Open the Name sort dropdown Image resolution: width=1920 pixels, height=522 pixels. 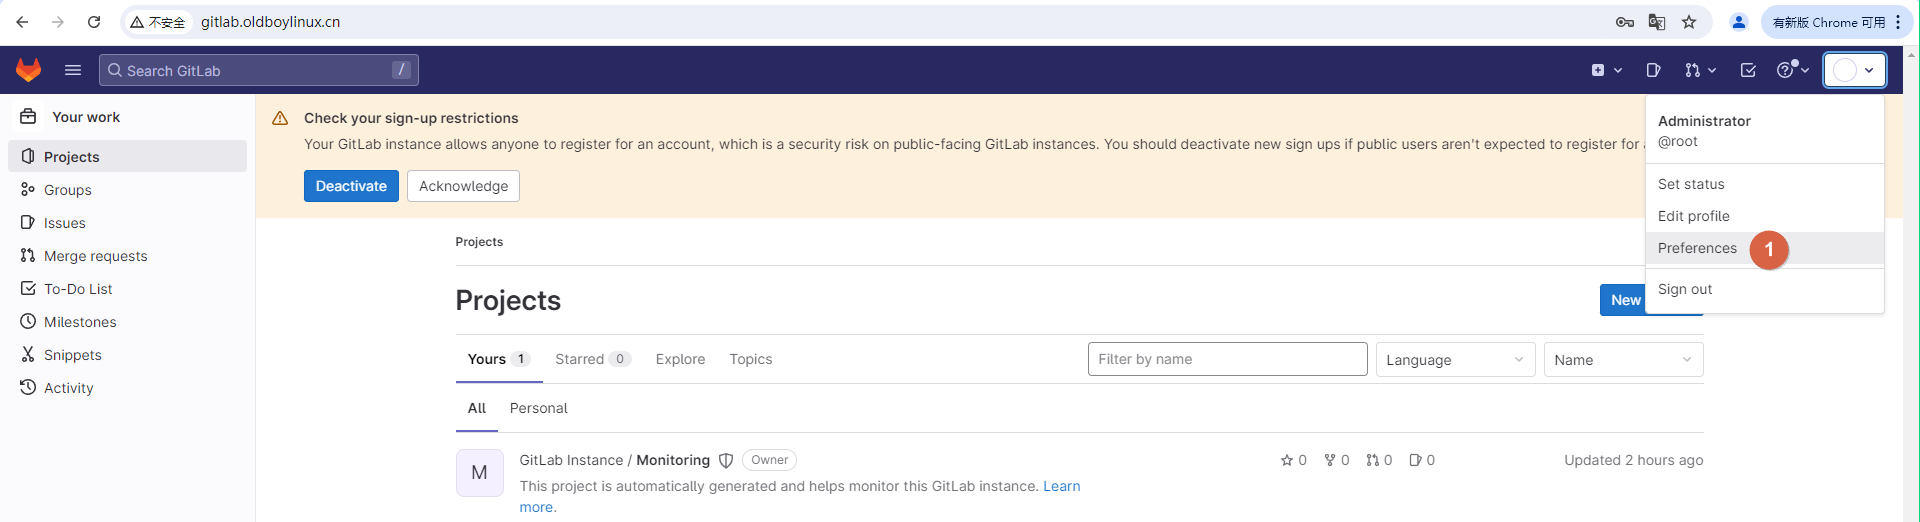click(x=1623, y=359)
